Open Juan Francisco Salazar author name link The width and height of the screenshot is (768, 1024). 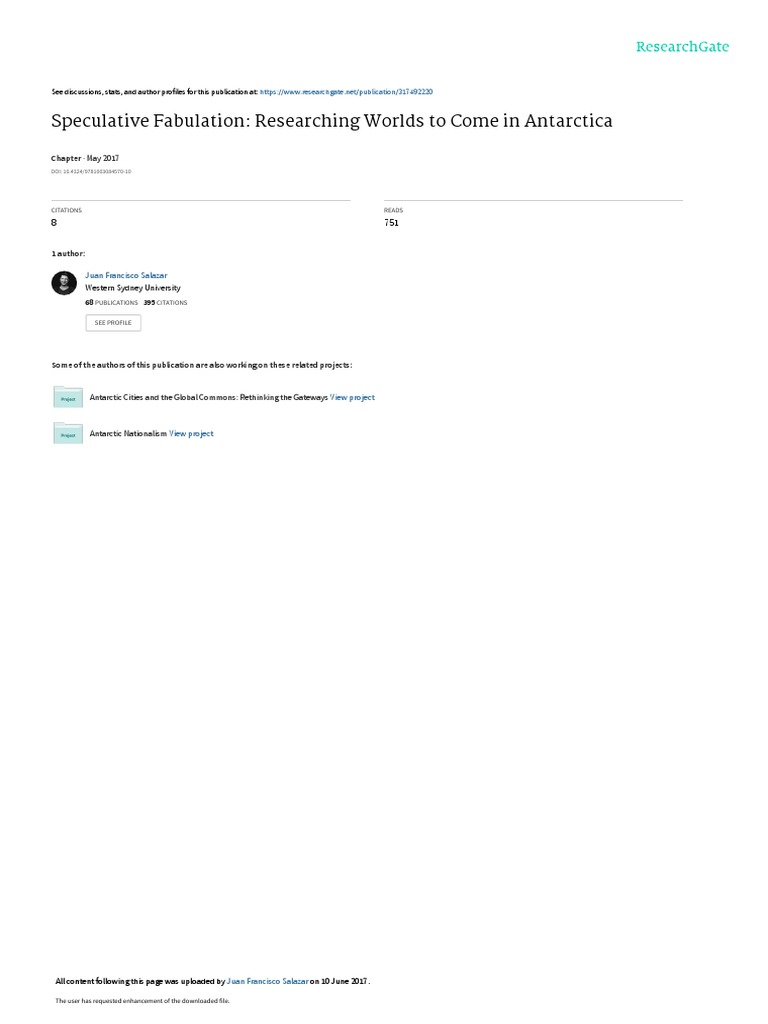(x=126, y=276)
